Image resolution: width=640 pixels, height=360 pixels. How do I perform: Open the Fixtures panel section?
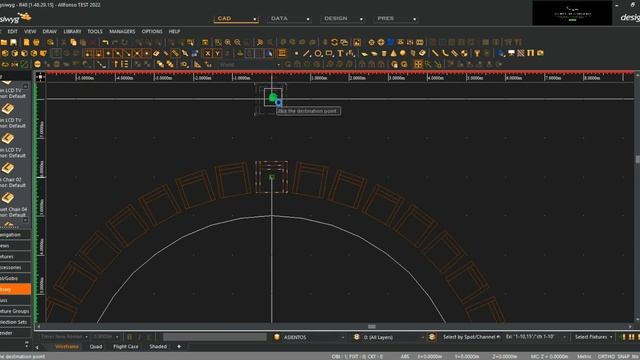pyautogui.click(x=16, y=257)
